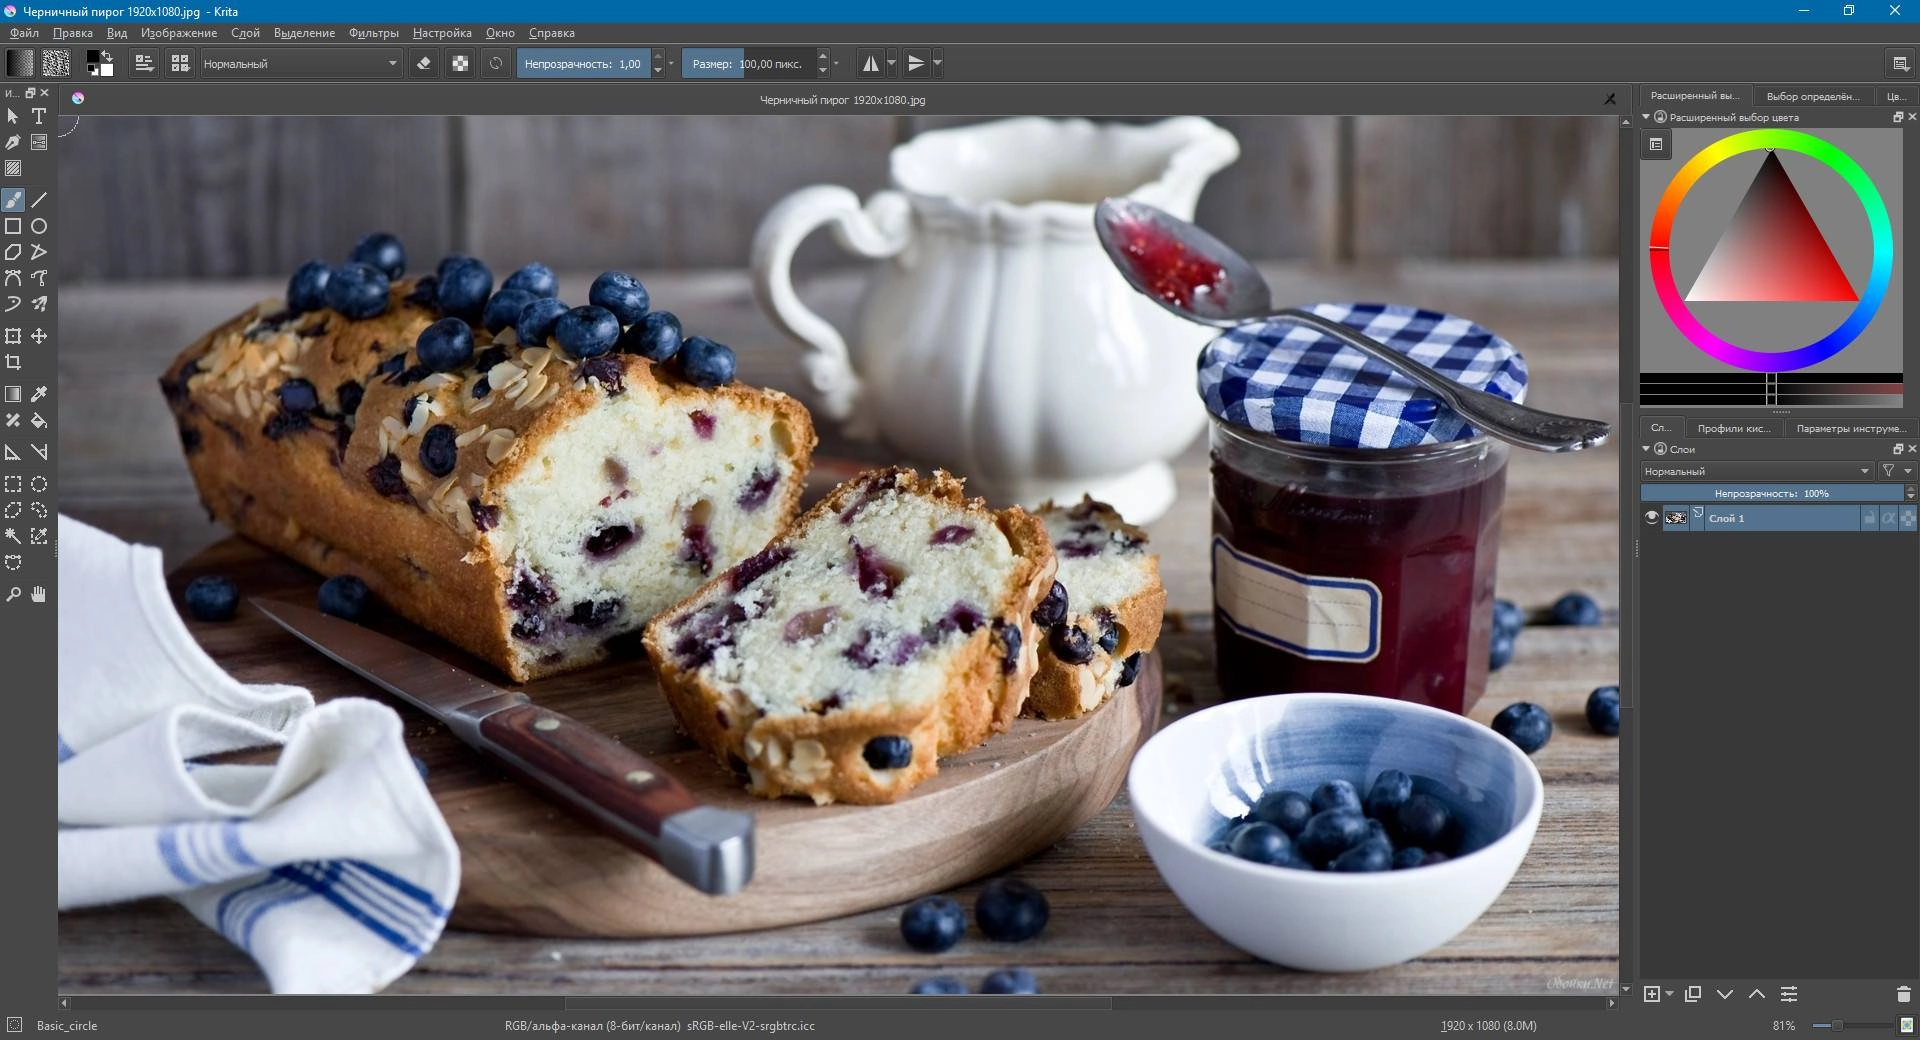Toggle lock on Слой 1

point(1869,518)
